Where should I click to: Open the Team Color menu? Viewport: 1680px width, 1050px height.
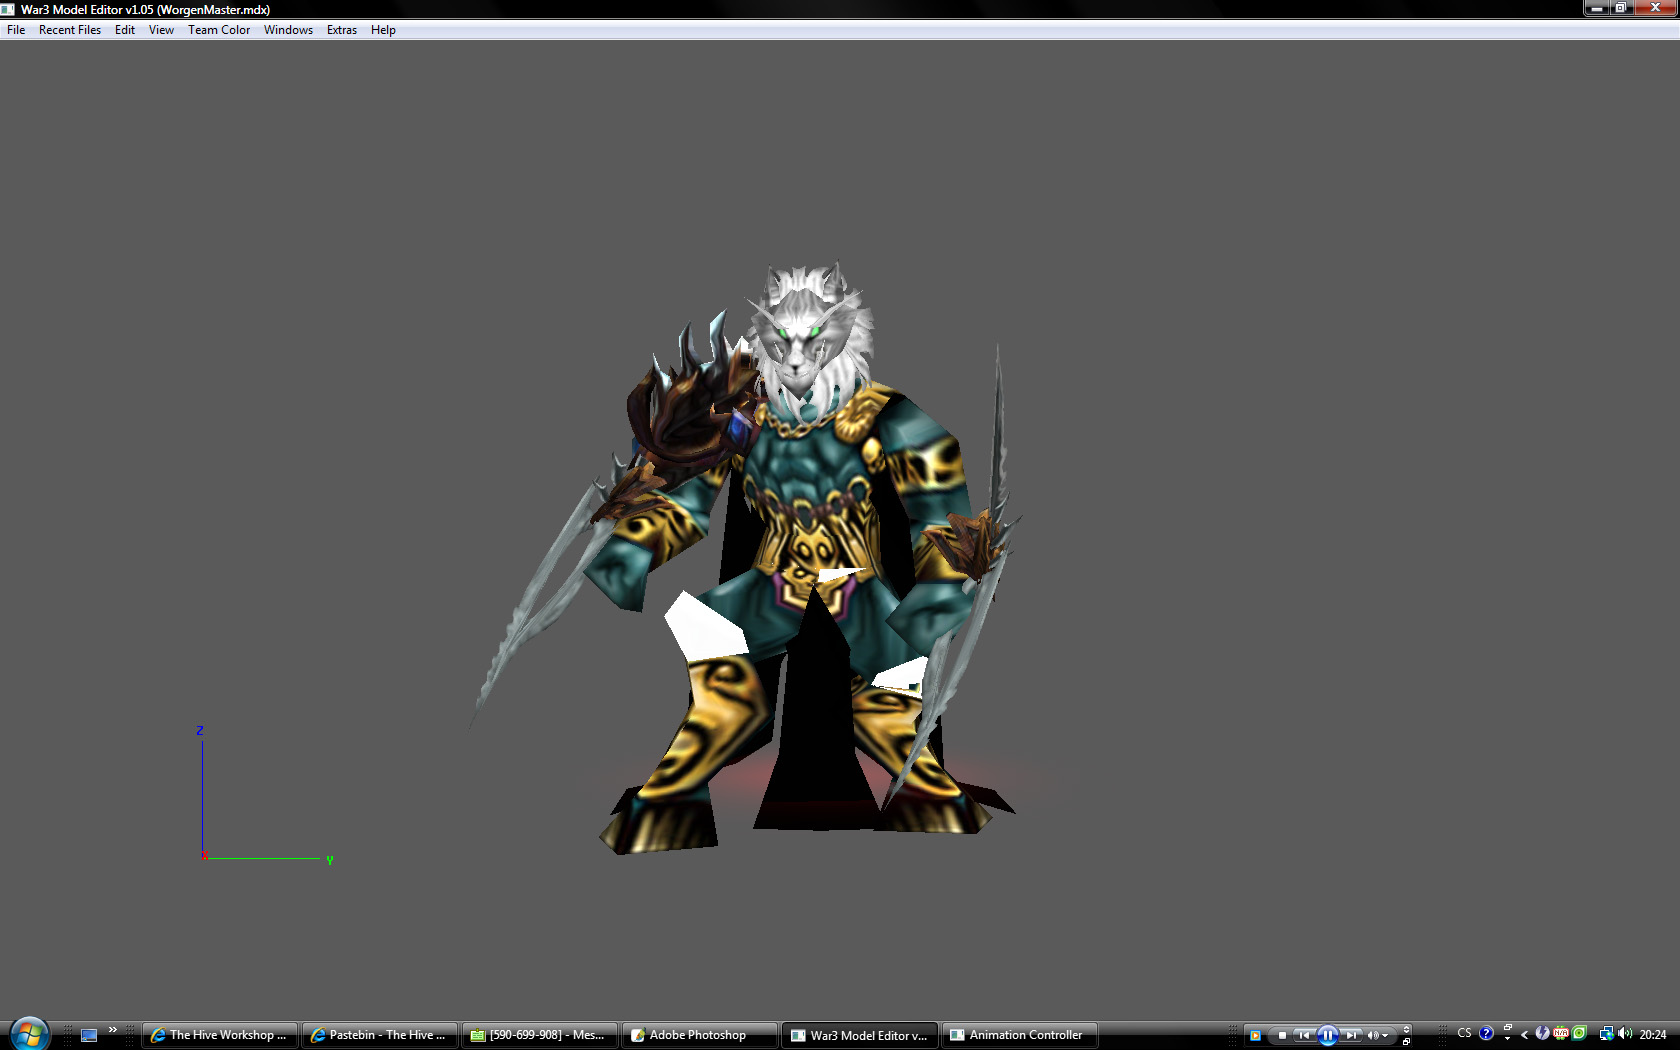coord(219,30)
